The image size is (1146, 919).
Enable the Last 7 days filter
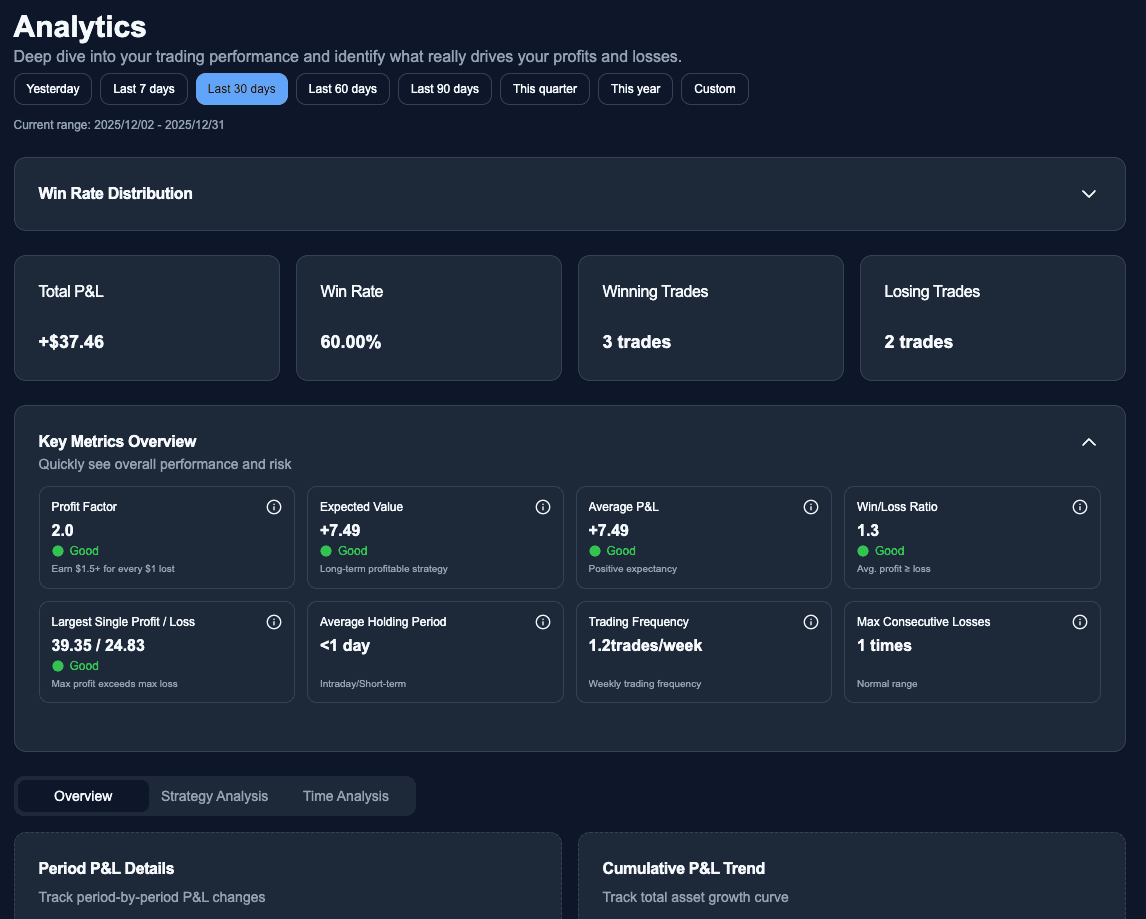click(x=143, y=89)
